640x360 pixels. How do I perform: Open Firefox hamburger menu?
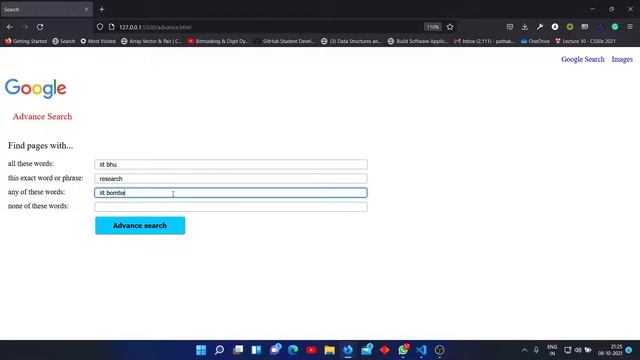coord(630,27)
